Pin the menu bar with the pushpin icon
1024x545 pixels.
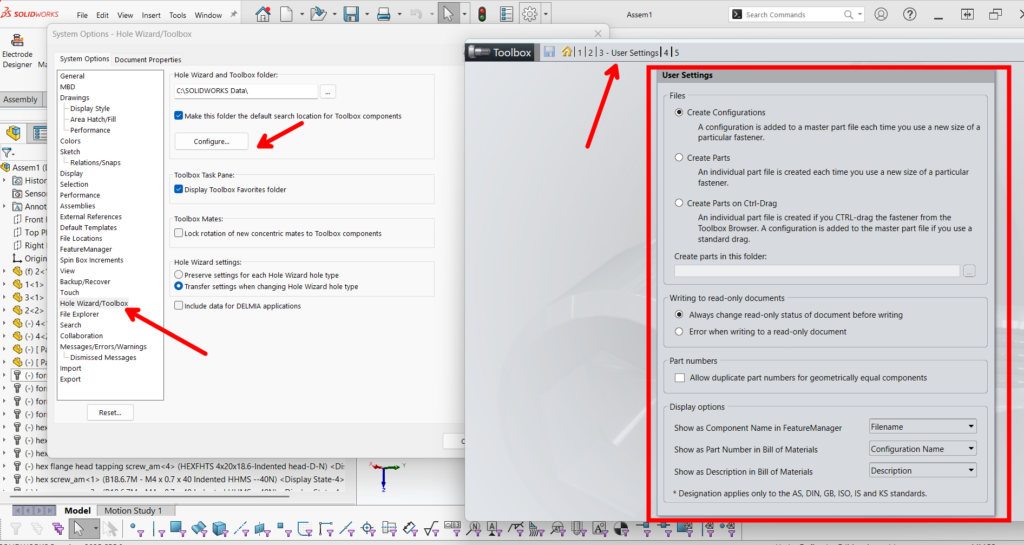click(234, 14)
